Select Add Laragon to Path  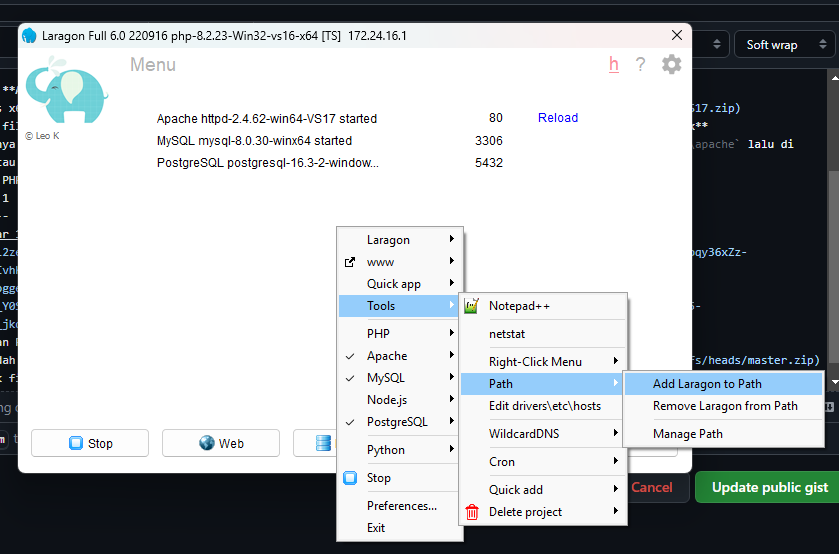pyautogui.click(x=723, y=384)
